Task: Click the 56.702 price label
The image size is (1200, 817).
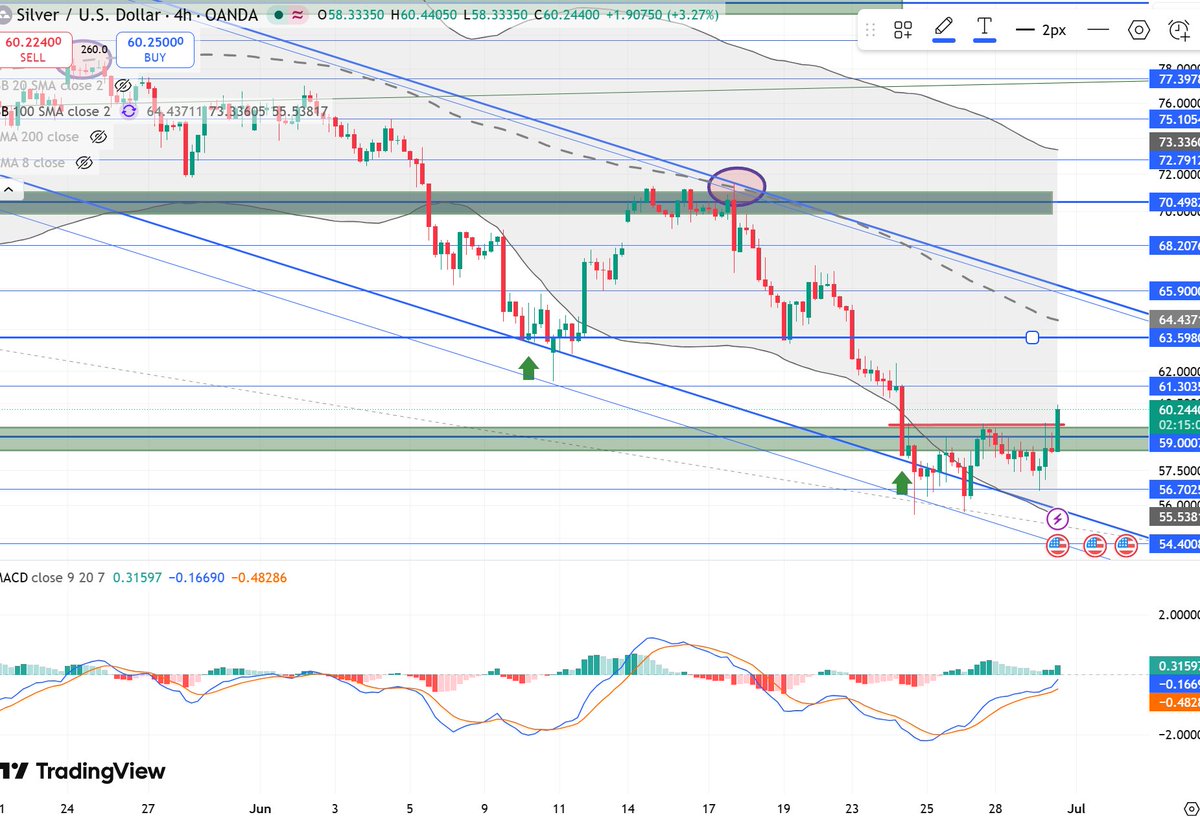Action: point(1173,489)
